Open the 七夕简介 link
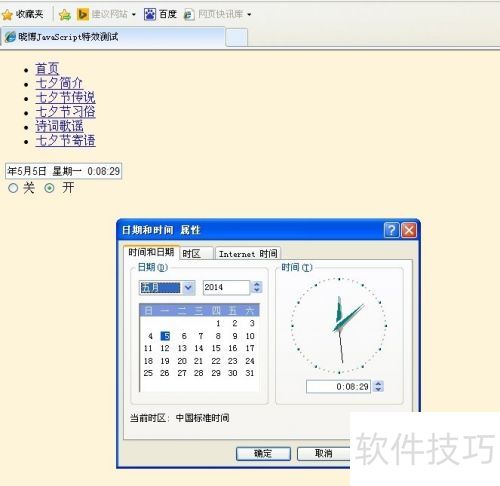The height and width of the screenshot is (486, 500). click(x=59, y=83)
